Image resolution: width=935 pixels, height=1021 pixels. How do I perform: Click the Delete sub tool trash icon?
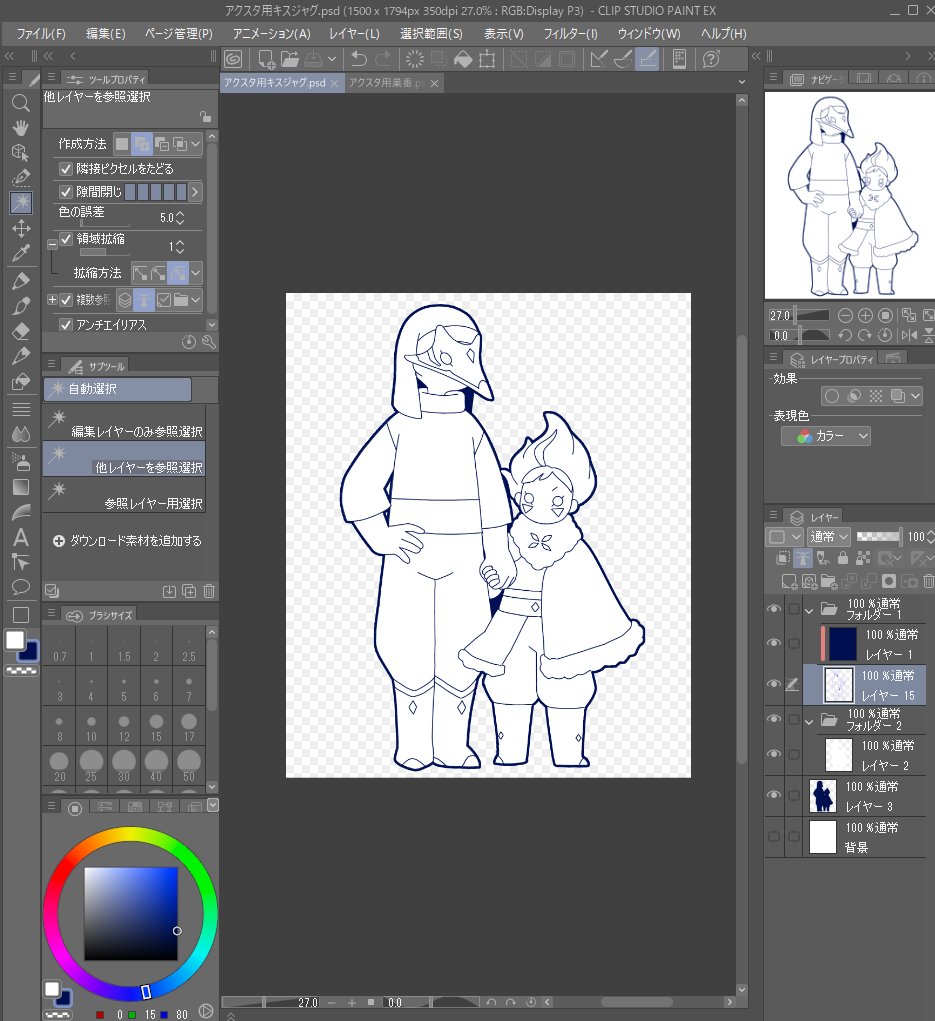click(209, 591)
